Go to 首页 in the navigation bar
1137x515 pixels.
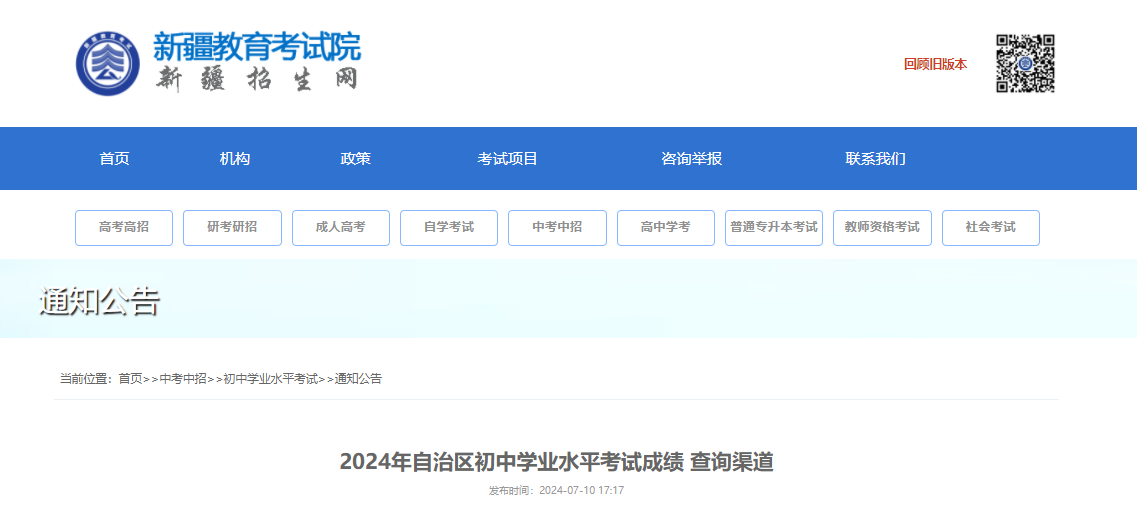pyautogui.click(x=114, y=159)
